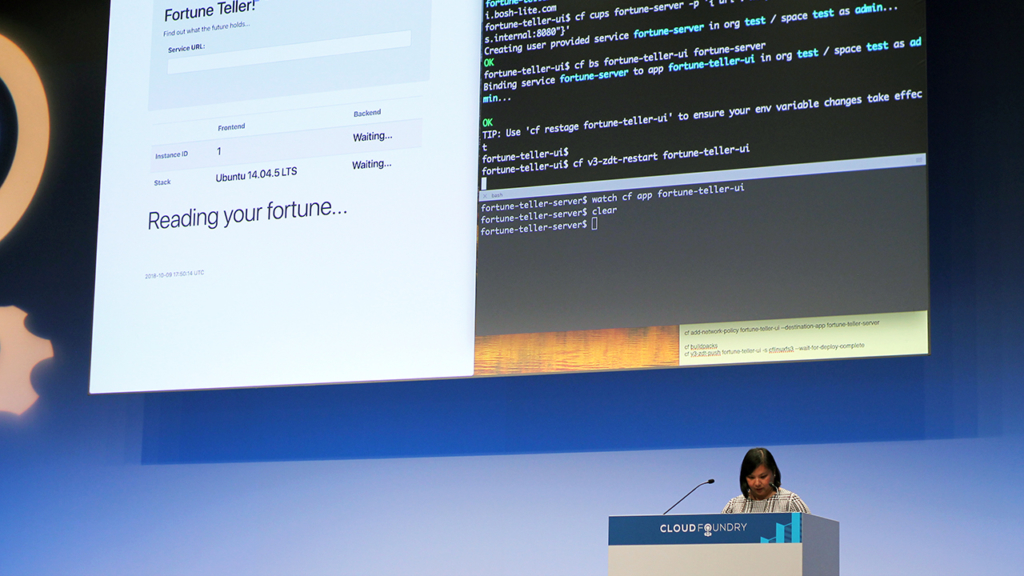Image resolution: width=1024 pixels, height=576 pixels.
Task: Click the 'TIP: Use cf restage fortune-teller-ui' line
Action: (702, 114)
